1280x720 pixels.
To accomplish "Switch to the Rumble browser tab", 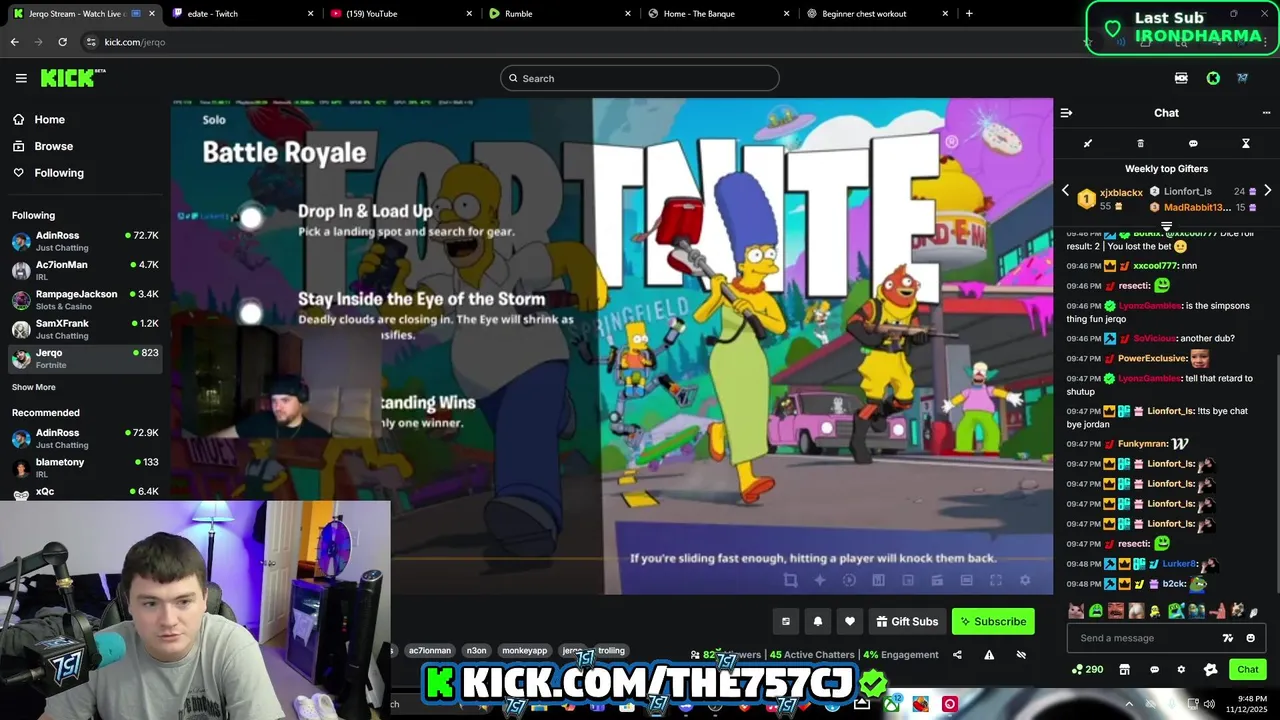I will click(561, 14).
